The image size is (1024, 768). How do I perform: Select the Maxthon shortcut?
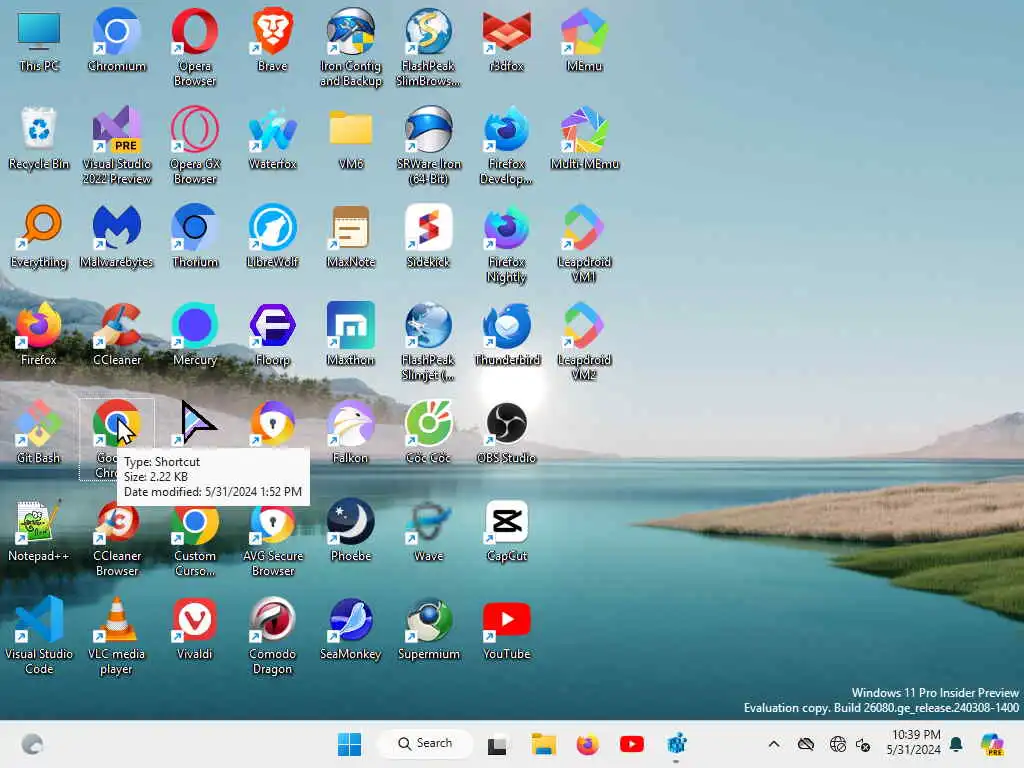[351, 333]
